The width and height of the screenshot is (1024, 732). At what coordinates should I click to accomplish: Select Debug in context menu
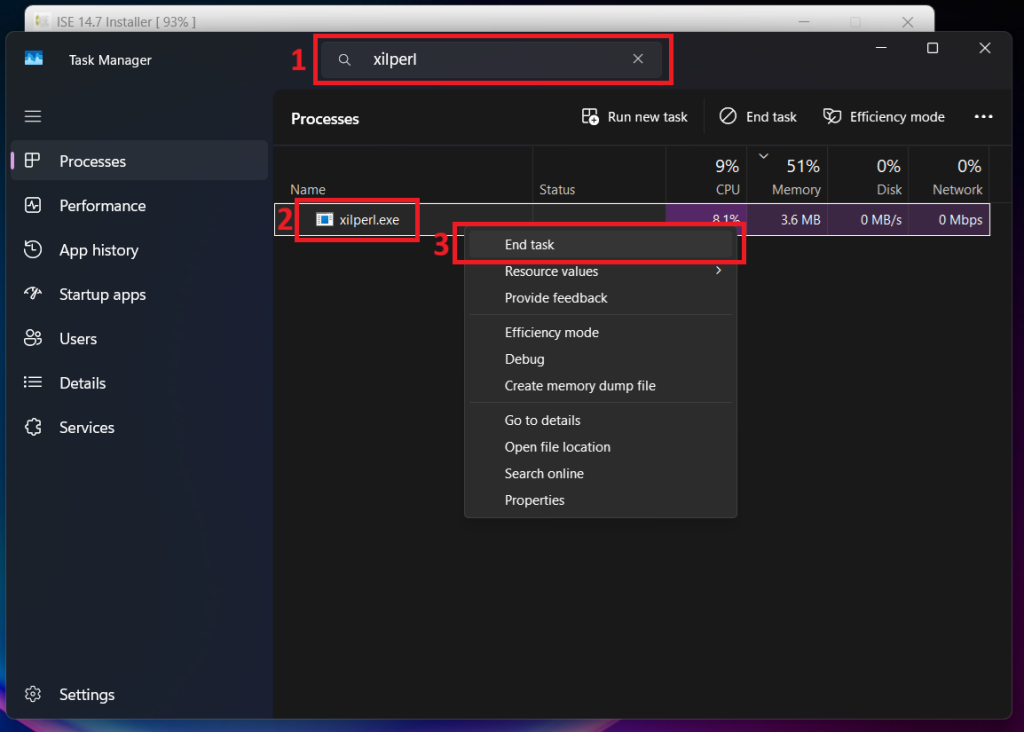tap(600, 359)
